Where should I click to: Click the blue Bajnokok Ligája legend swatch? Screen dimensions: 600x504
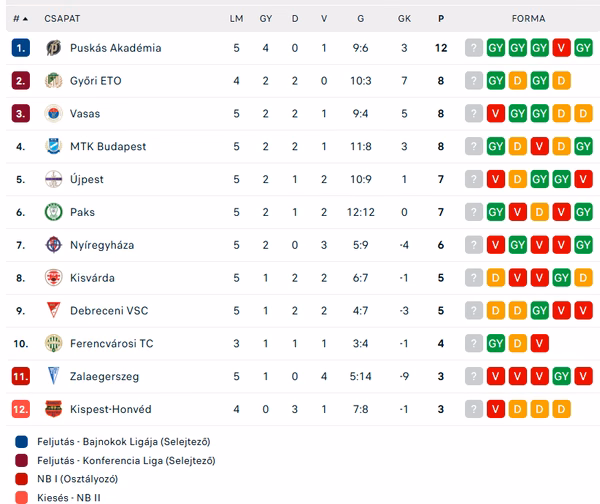pyautogui.click(x=21, y=442)
